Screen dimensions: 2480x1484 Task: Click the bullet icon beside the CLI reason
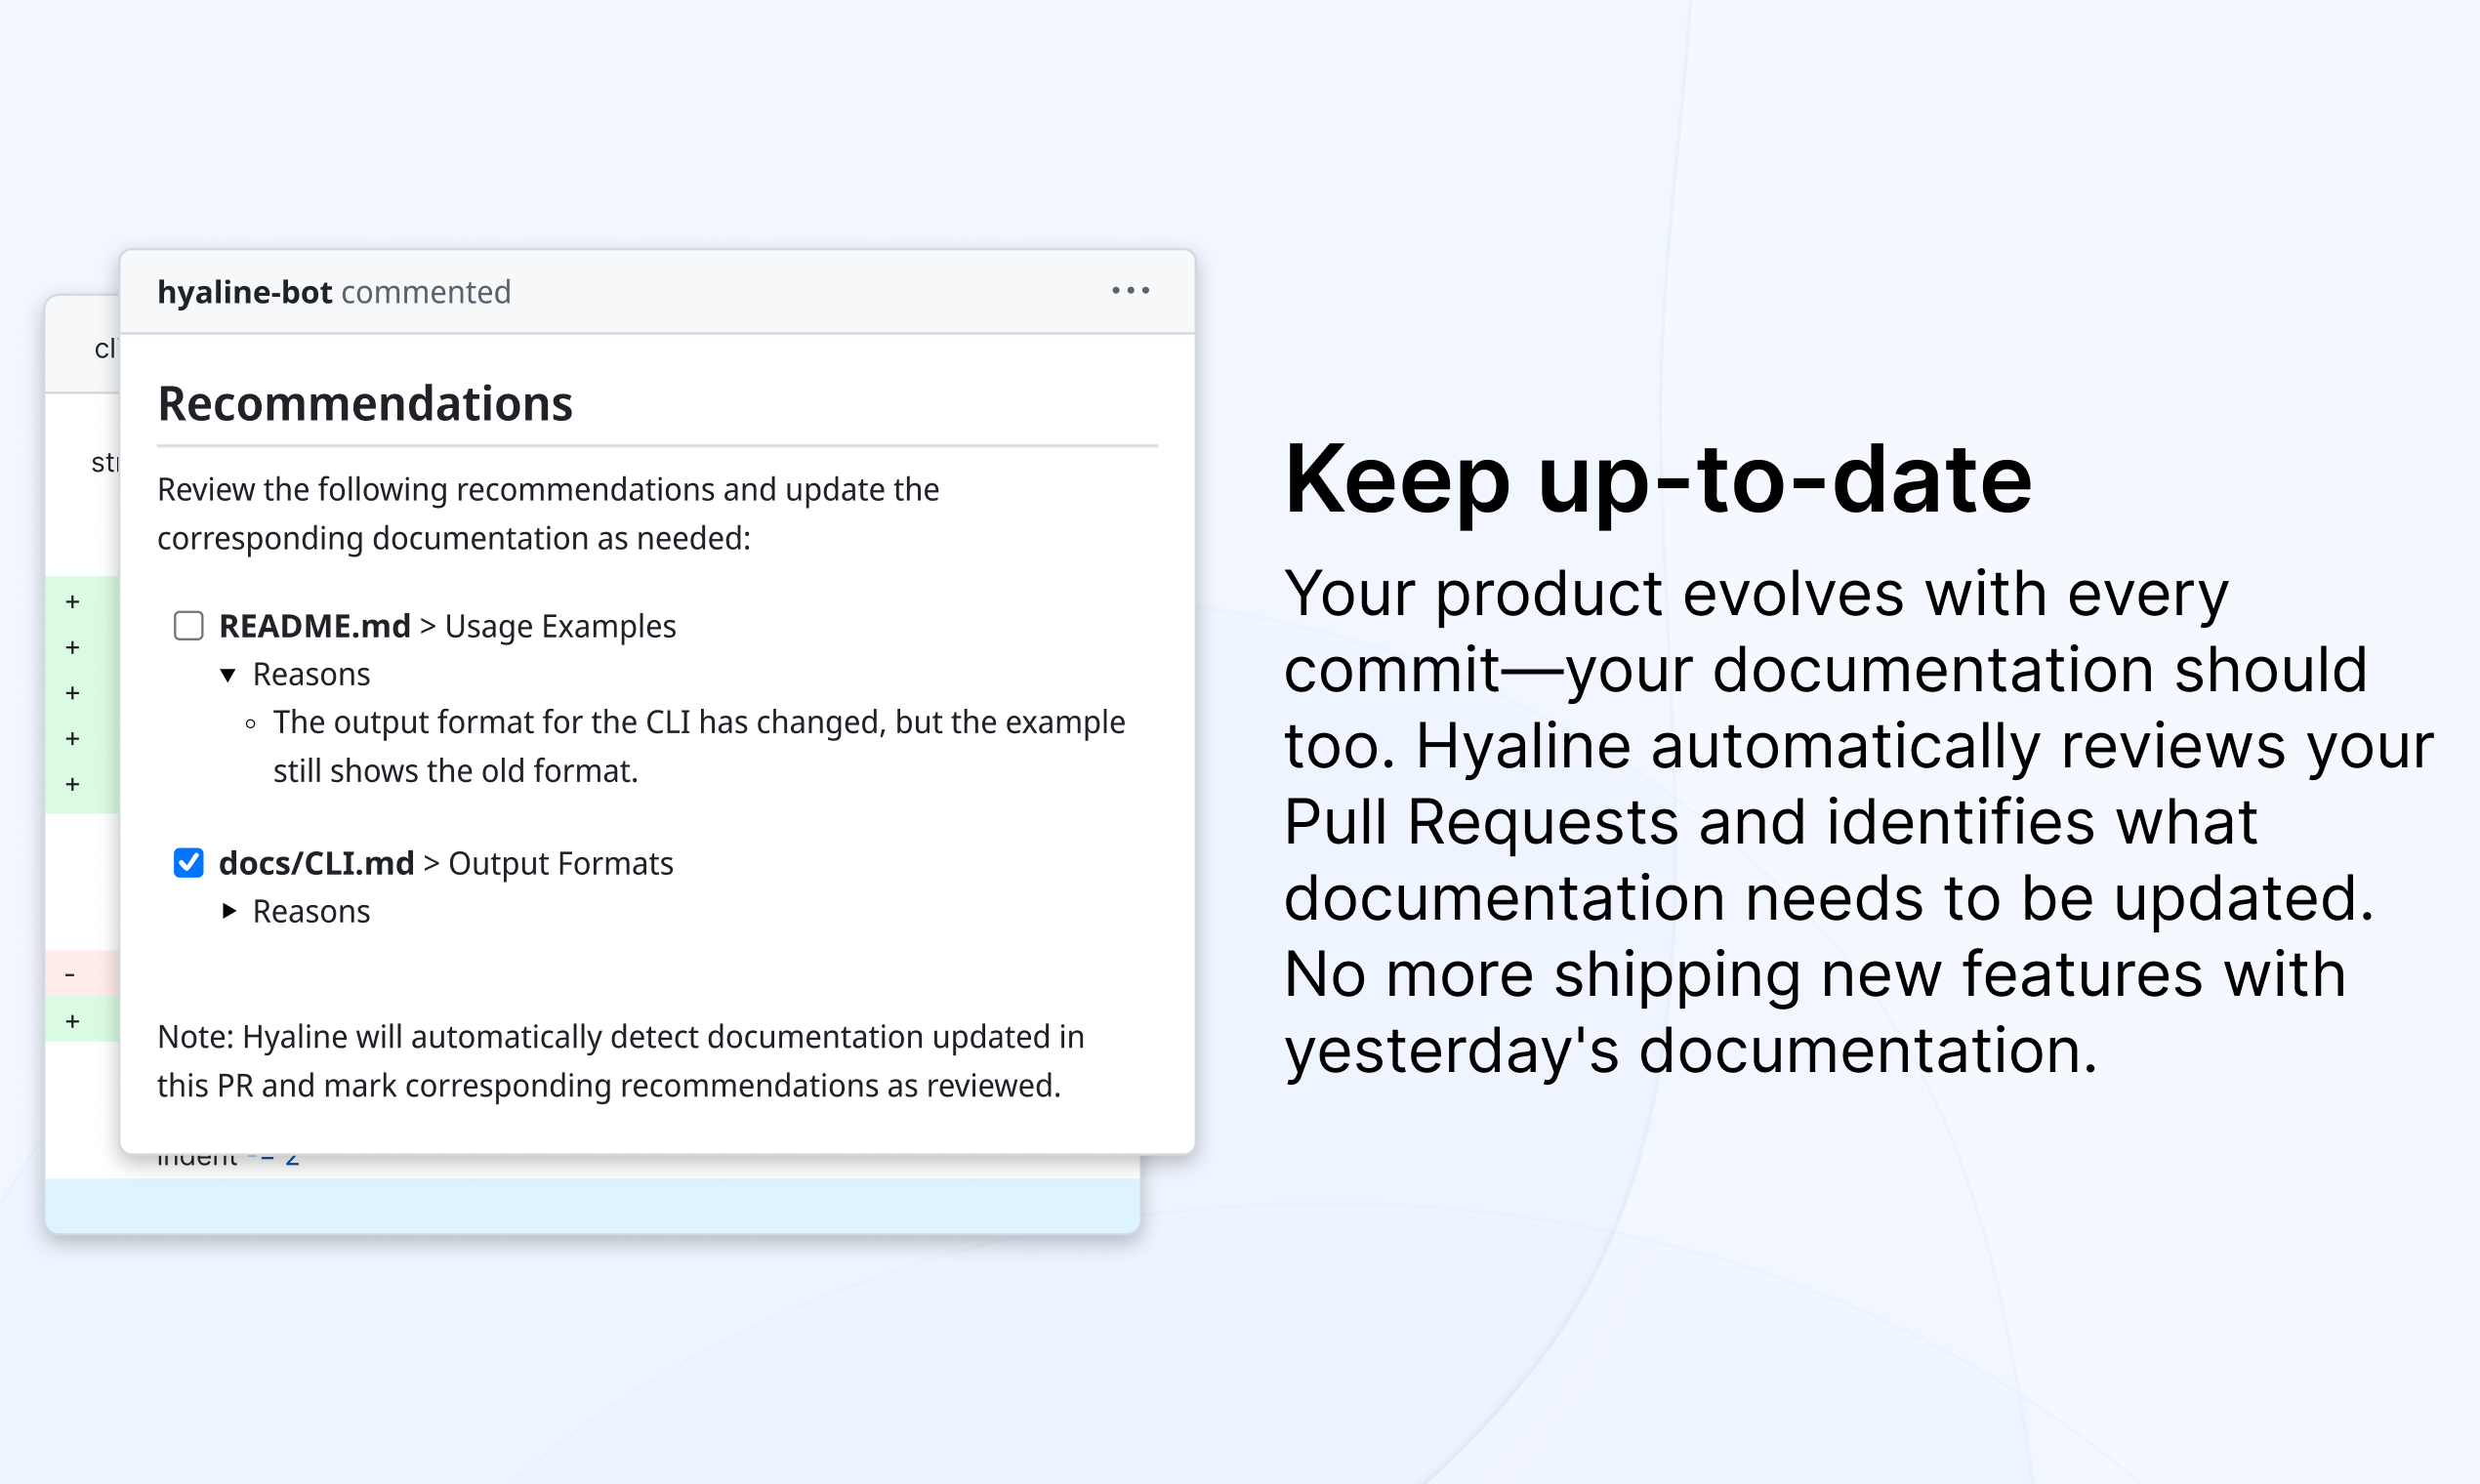click(249, 723)
